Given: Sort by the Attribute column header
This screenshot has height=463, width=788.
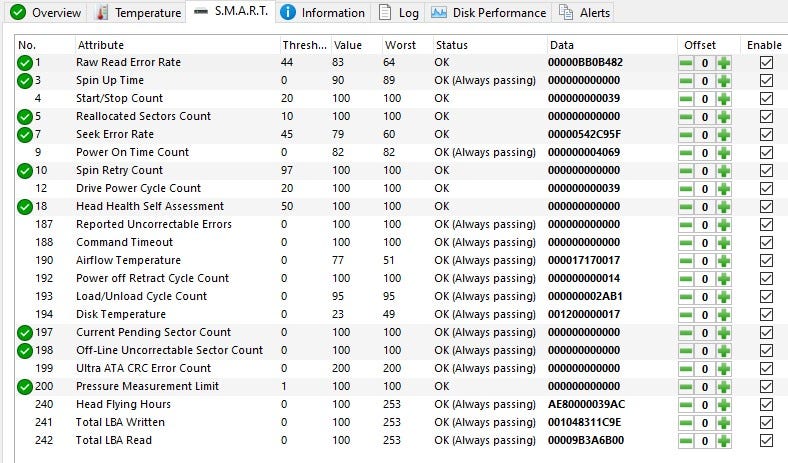Looking at the screenshot, I should pos(100,44).
